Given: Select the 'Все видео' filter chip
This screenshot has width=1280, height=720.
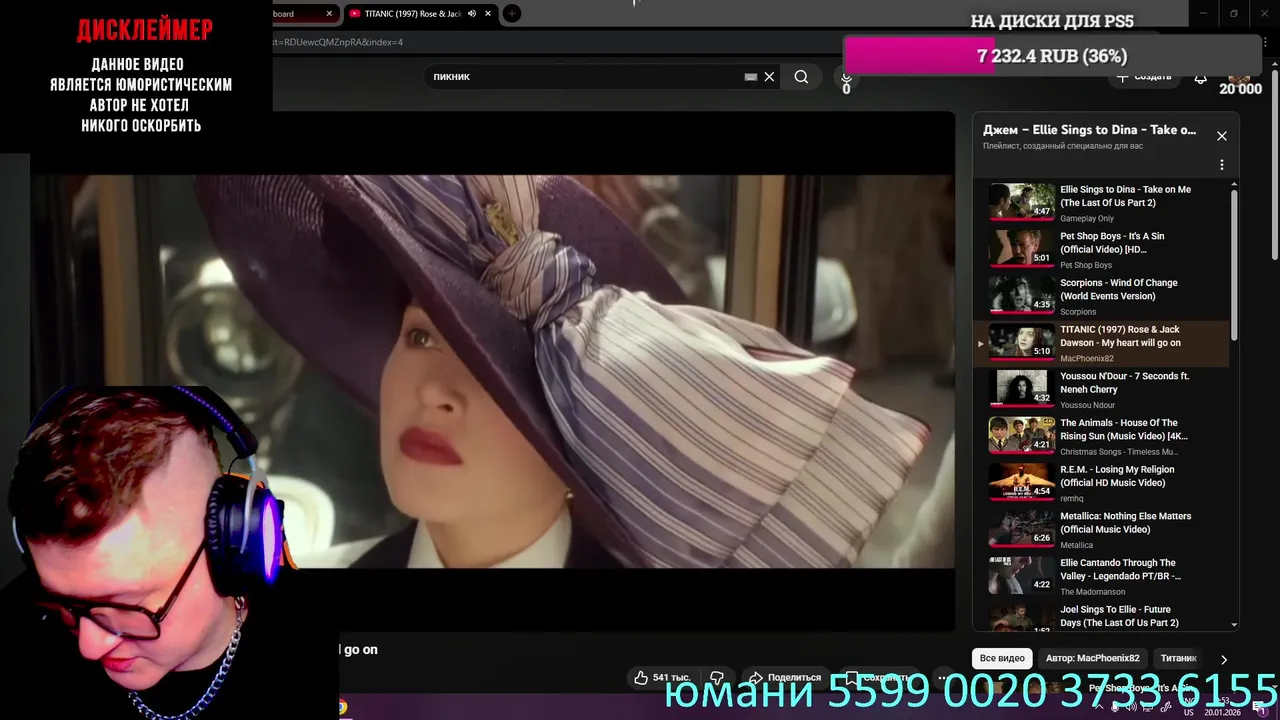Looking at the screenshot, I should (1002, 658).
